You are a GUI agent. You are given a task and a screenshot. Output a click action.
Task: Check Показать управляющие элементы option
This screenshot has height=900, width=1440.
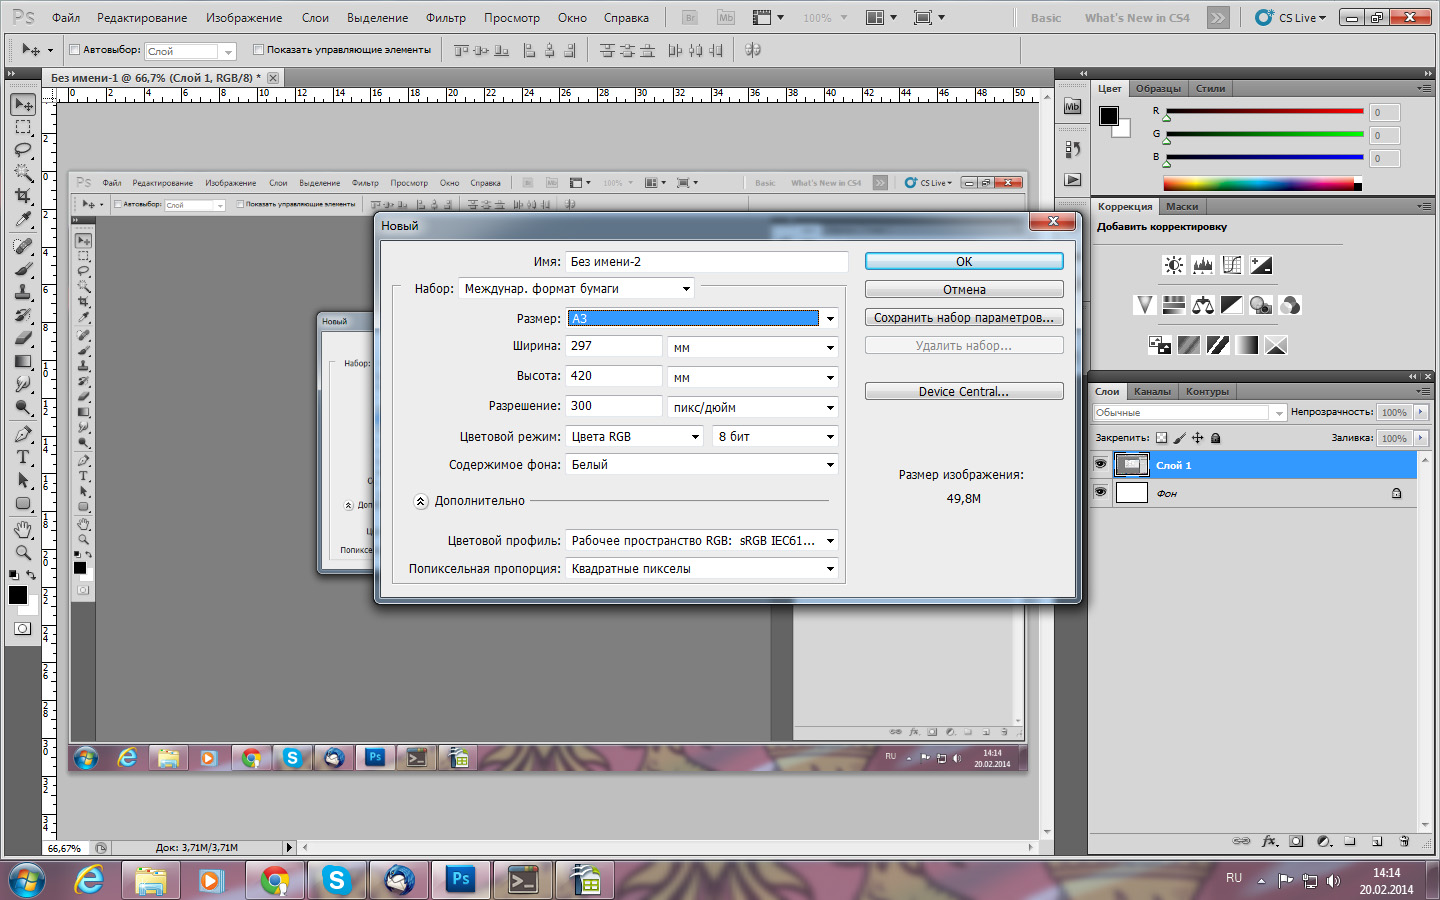258,50
